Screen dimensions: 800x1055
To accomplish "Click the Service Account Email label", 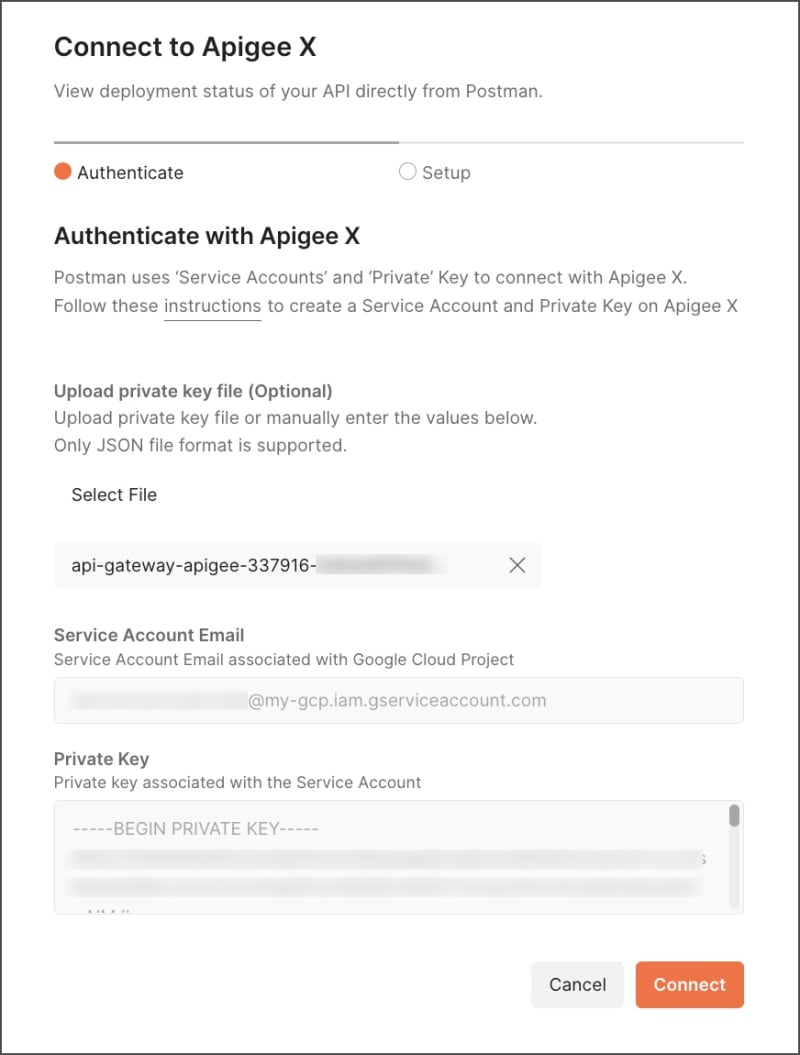I will (x=149, y=635).
